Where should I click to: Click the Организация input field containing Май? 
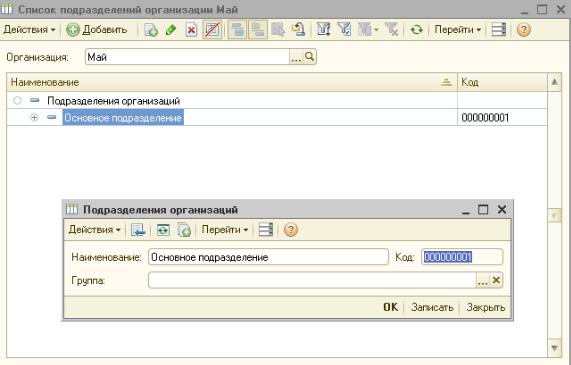click(188, 57)
